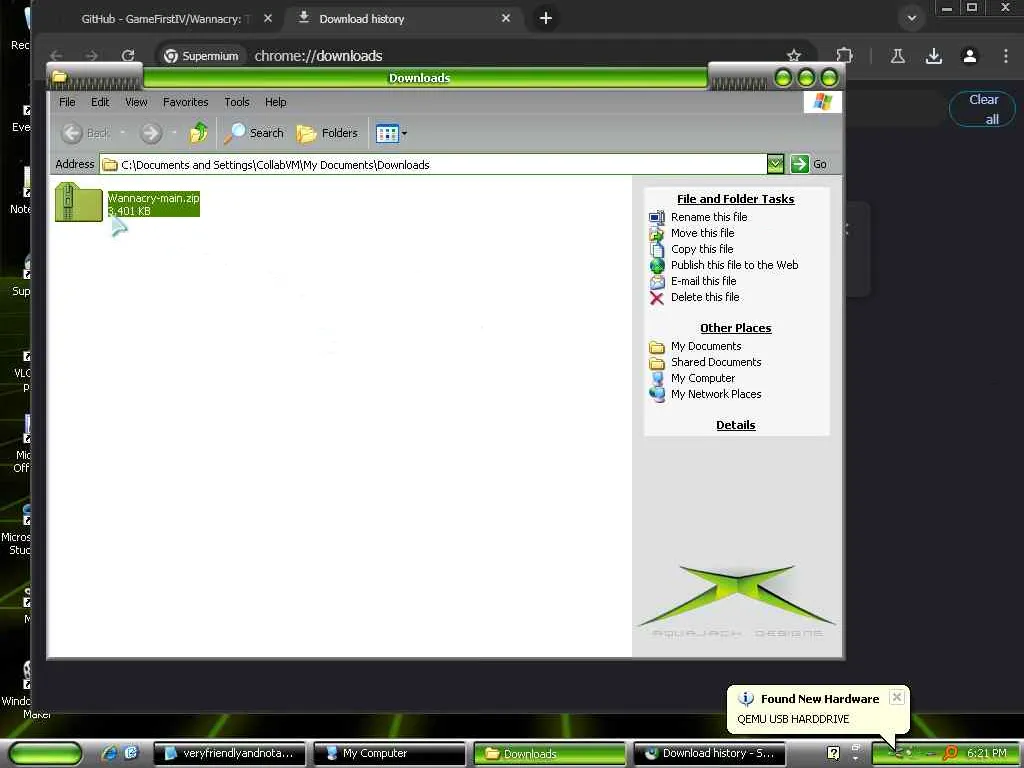
Task: Expand the Back history dropdown arrow
Action: [122, 133]
